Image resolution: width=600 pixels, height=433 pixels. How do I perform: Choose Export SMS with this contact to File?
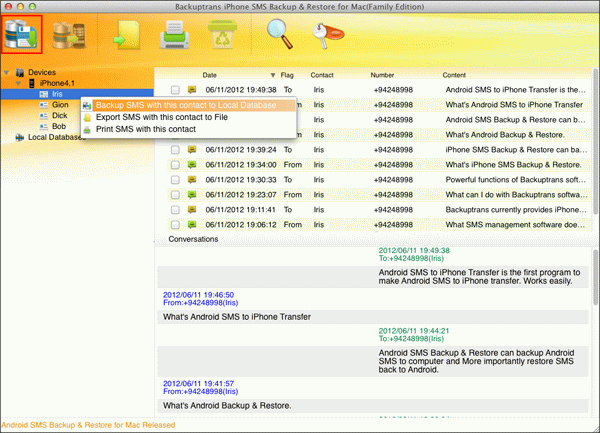162,117
